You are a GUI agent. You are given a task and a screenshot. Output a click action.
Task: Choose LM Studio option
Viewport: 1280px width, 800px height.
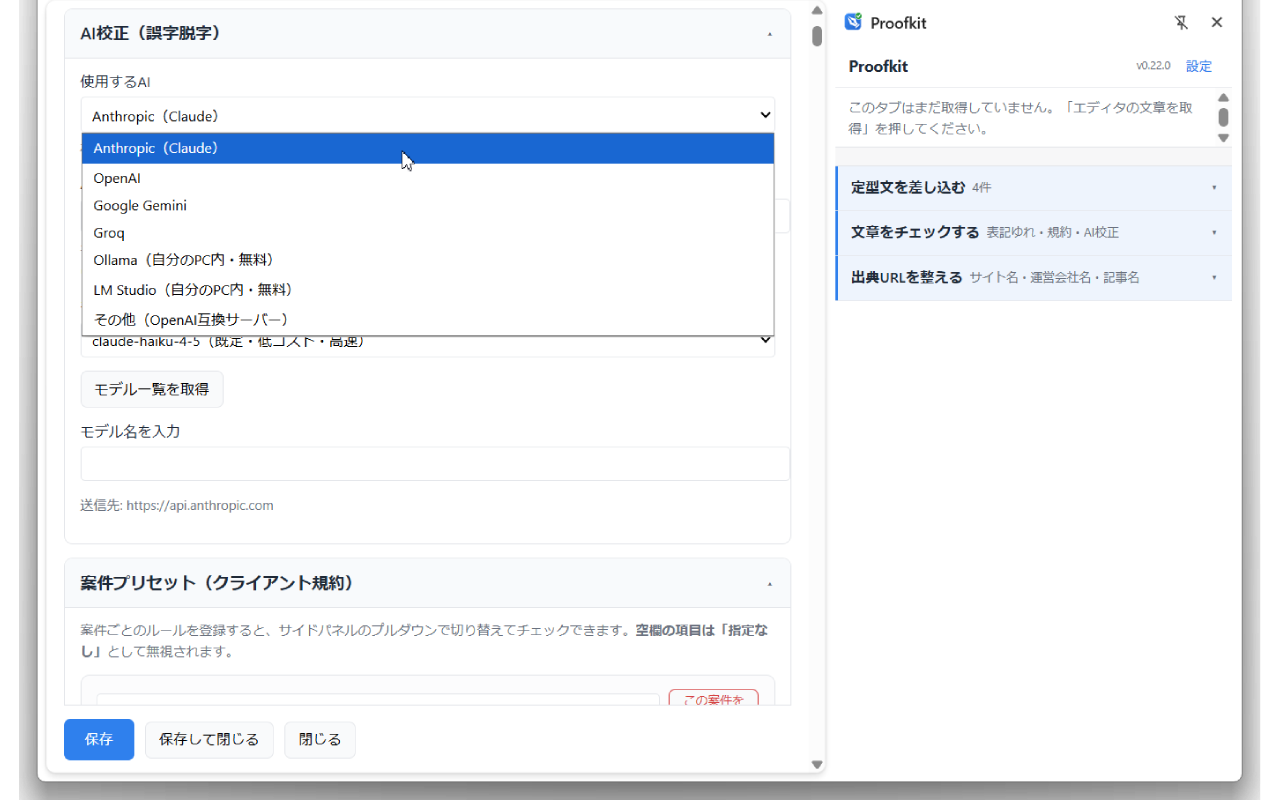point(428,290)
